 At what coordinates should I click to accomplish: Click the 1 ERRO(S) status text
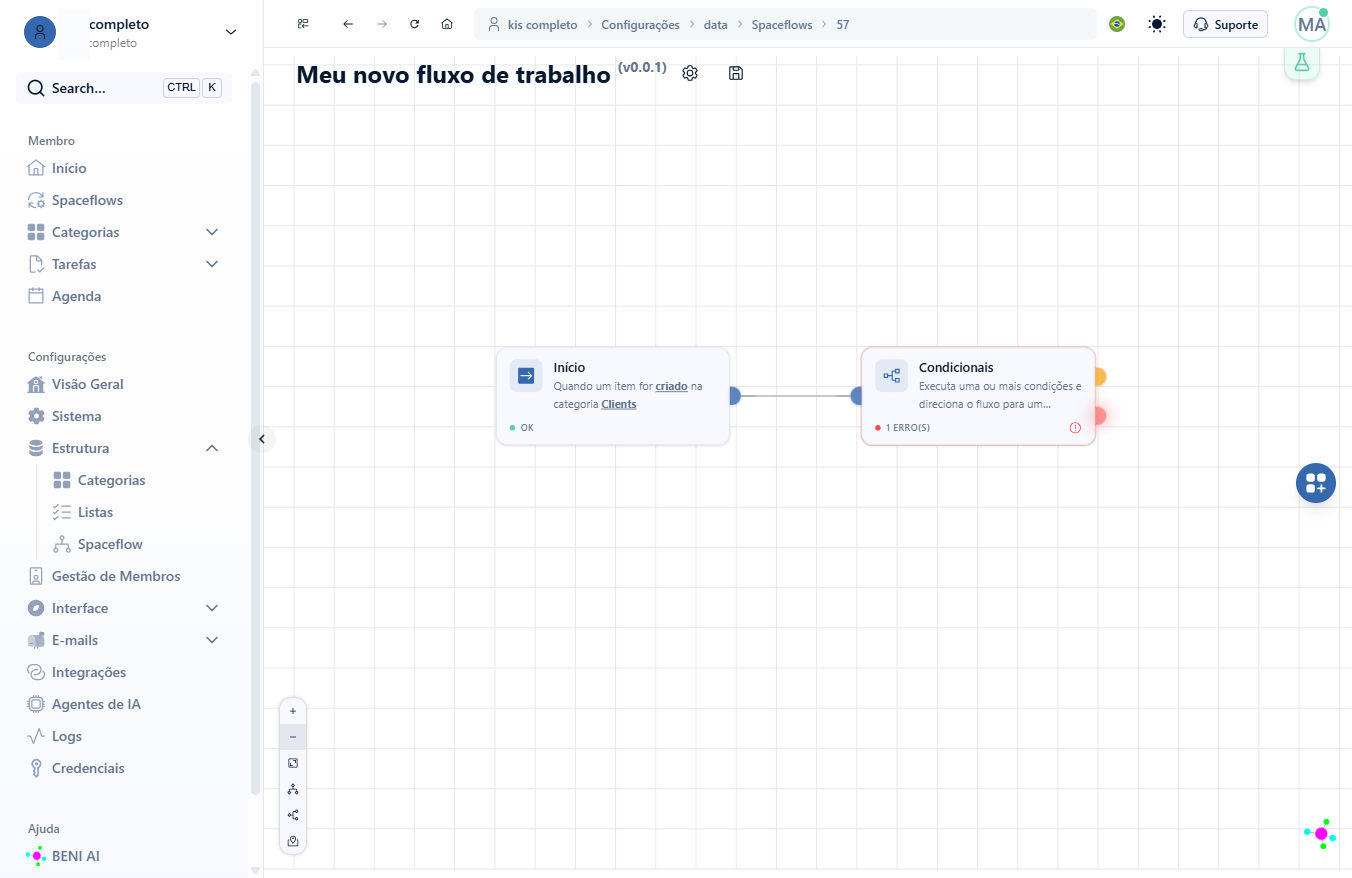(x=908, y=428)
